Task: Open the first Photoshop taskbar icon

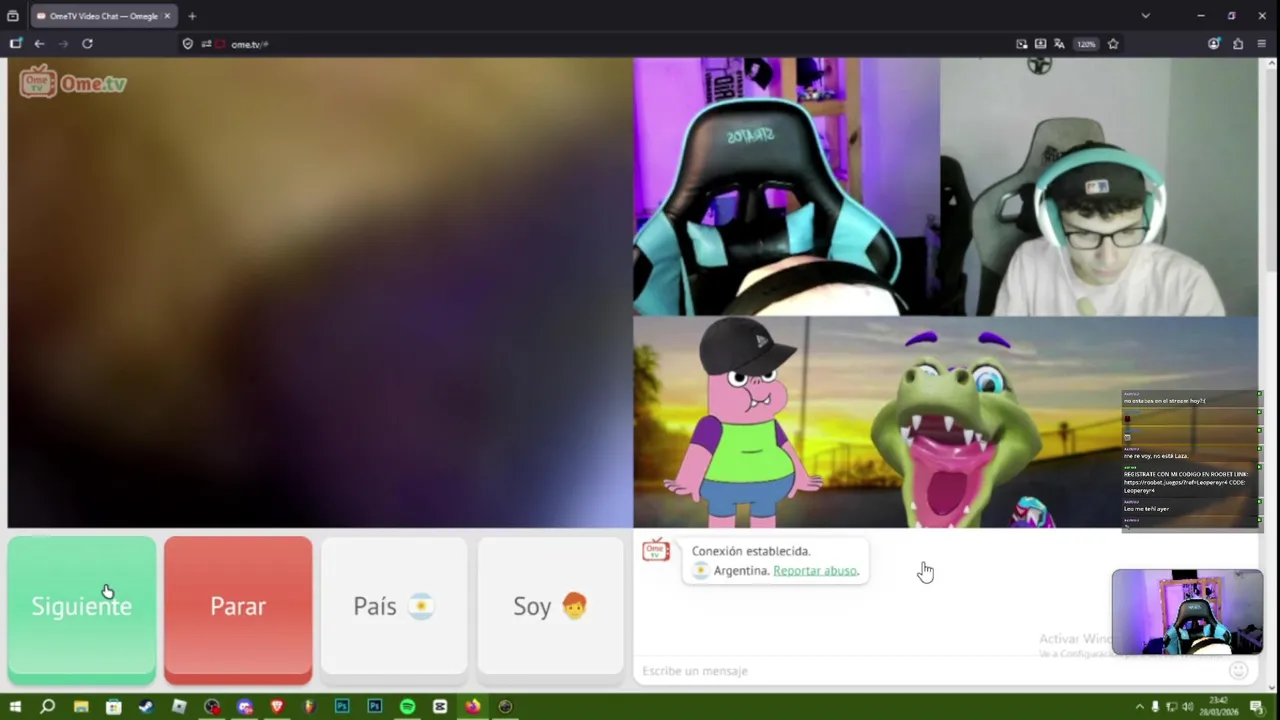Action: (342, 707)
